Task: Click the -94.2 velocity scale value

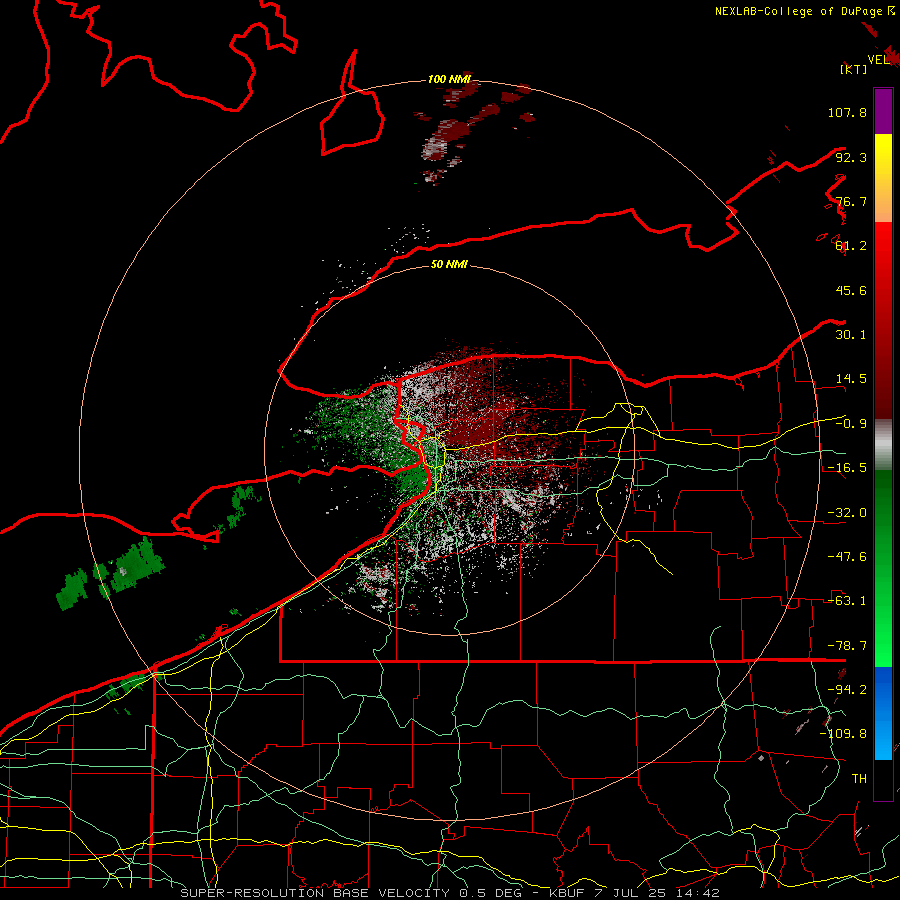Action: pyautogui.click(x=847, y=689)
